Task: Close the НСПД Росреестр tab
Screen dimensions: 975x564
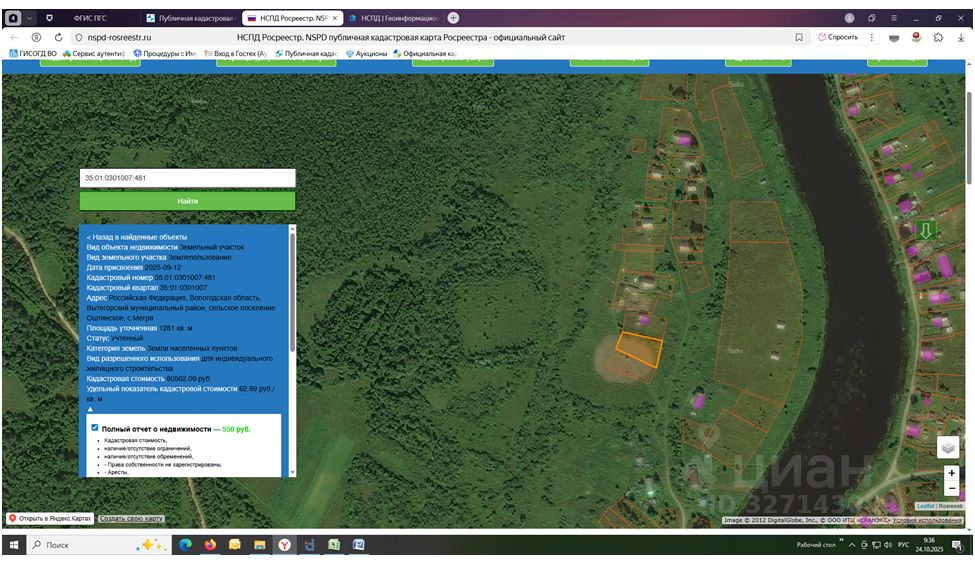Action: point(335,18)
